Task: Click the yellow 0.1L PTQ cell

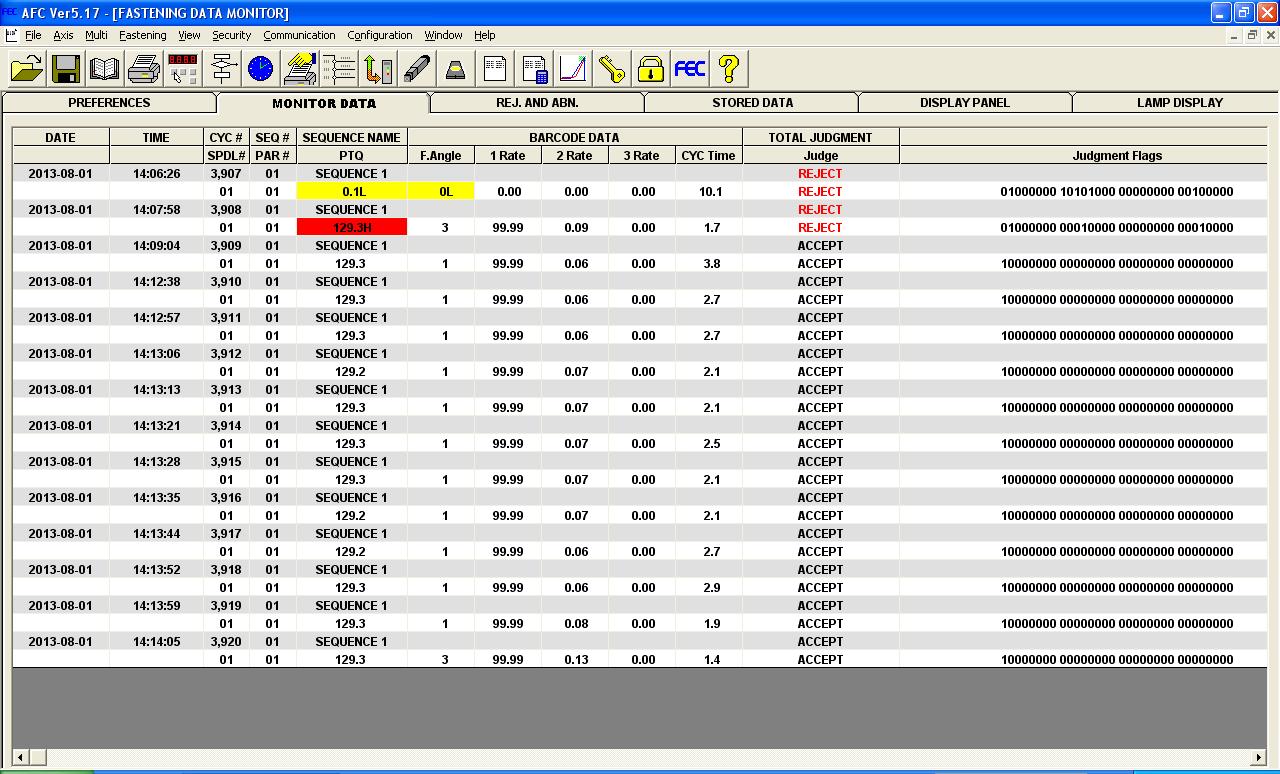Action: [352, 191]
